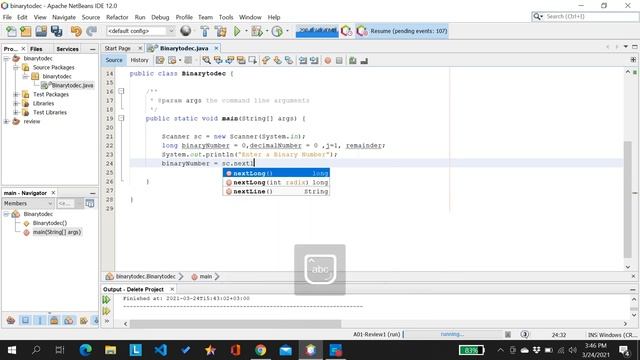Viewport: 640px width, 360px height.
Task: Collapse the binarytodec project node
Action: click(x=6, y=58)
